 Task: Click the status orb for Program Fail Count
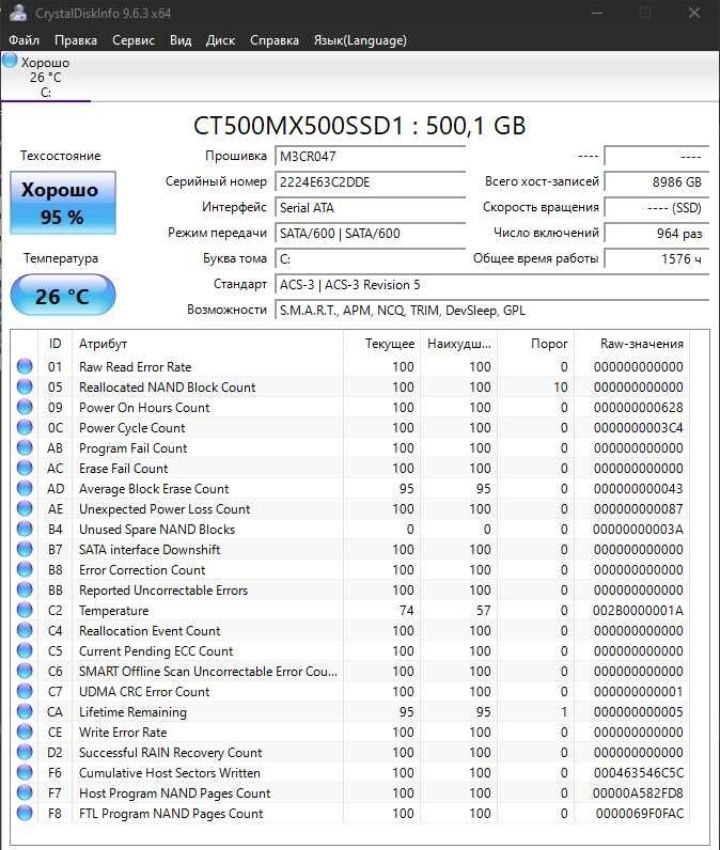pyautogui.click(x=24, y=448)
